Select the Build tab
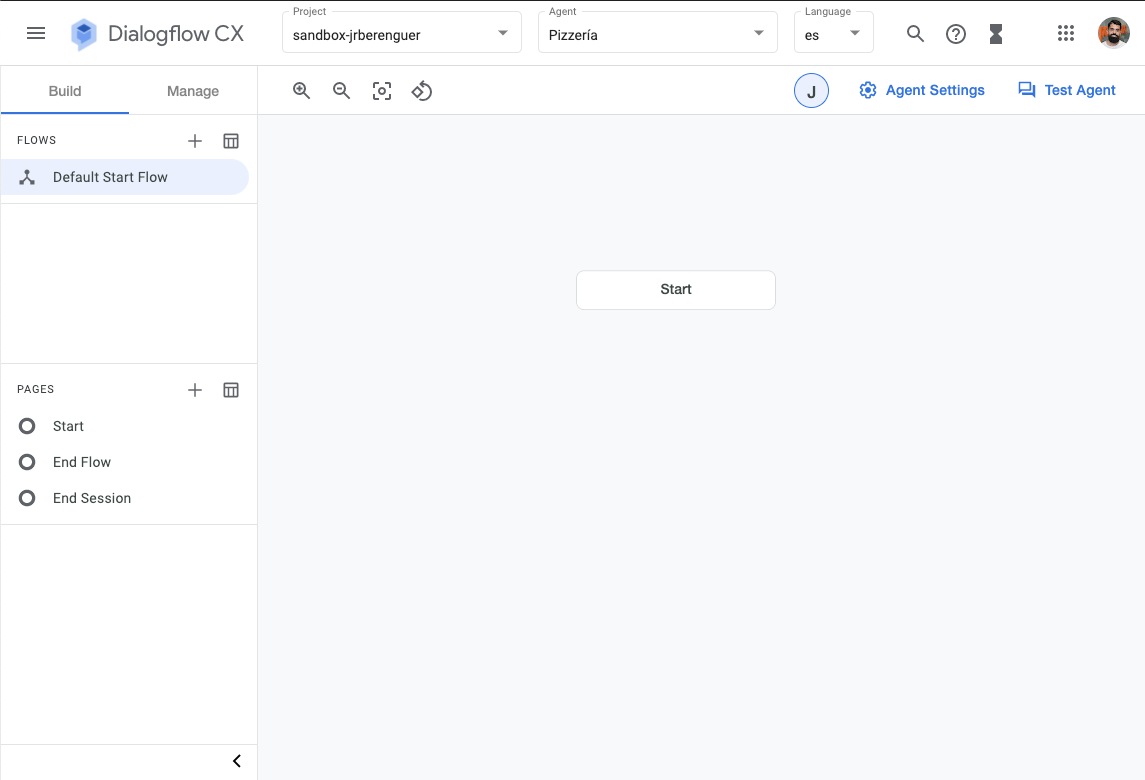 [64, 90]
